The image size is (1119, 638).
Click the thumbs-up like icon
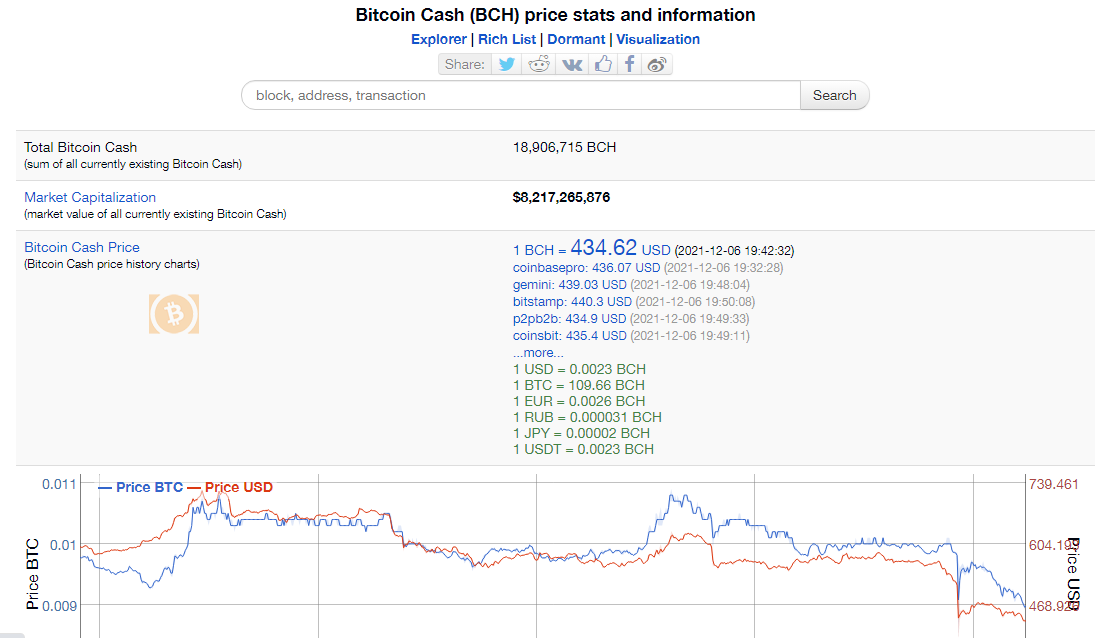pyautogui.click(x=603, y=64)
